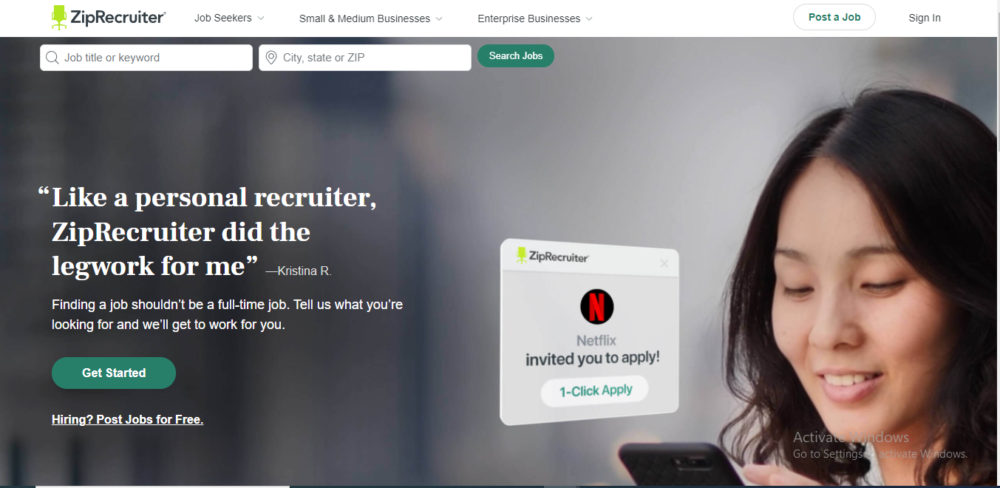Screen dimensions: 1000x488
Task: Click the 1-Click Apply button
Action: pos(596,391)
